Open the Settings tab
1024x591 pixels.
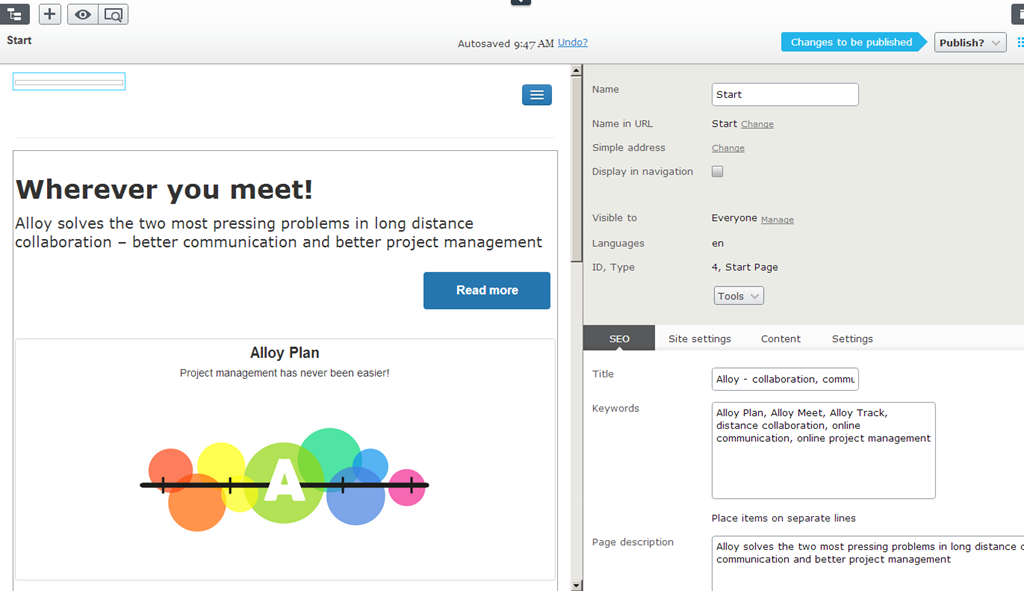[x=852, y=339]
